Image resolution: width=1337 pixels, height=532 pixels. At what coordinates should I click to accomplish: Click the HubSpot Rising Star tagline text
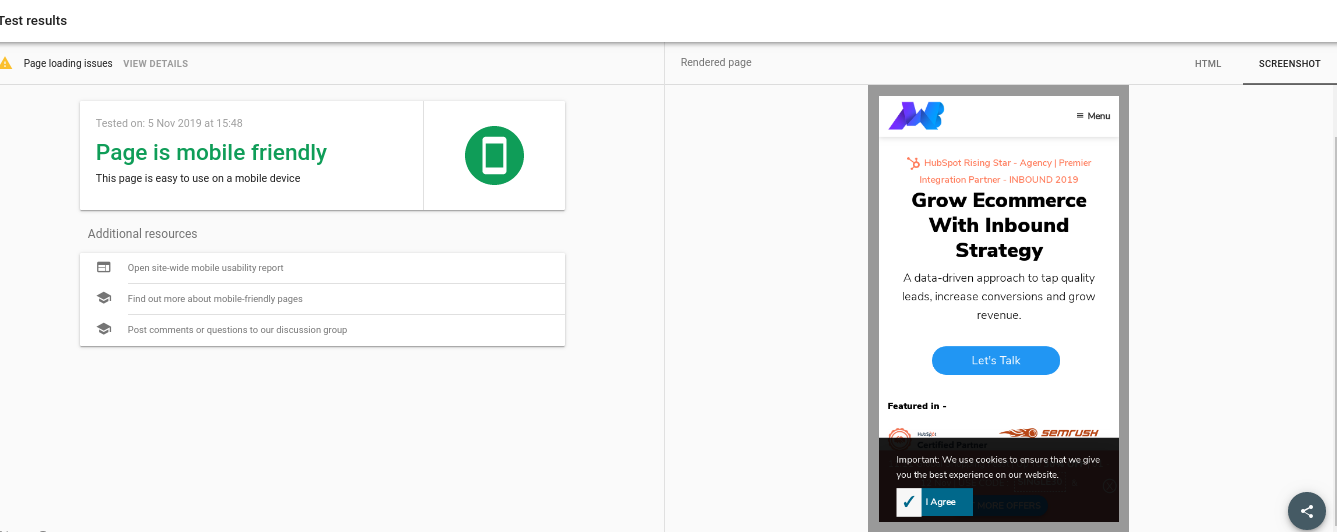click(x=1000, y=171)
